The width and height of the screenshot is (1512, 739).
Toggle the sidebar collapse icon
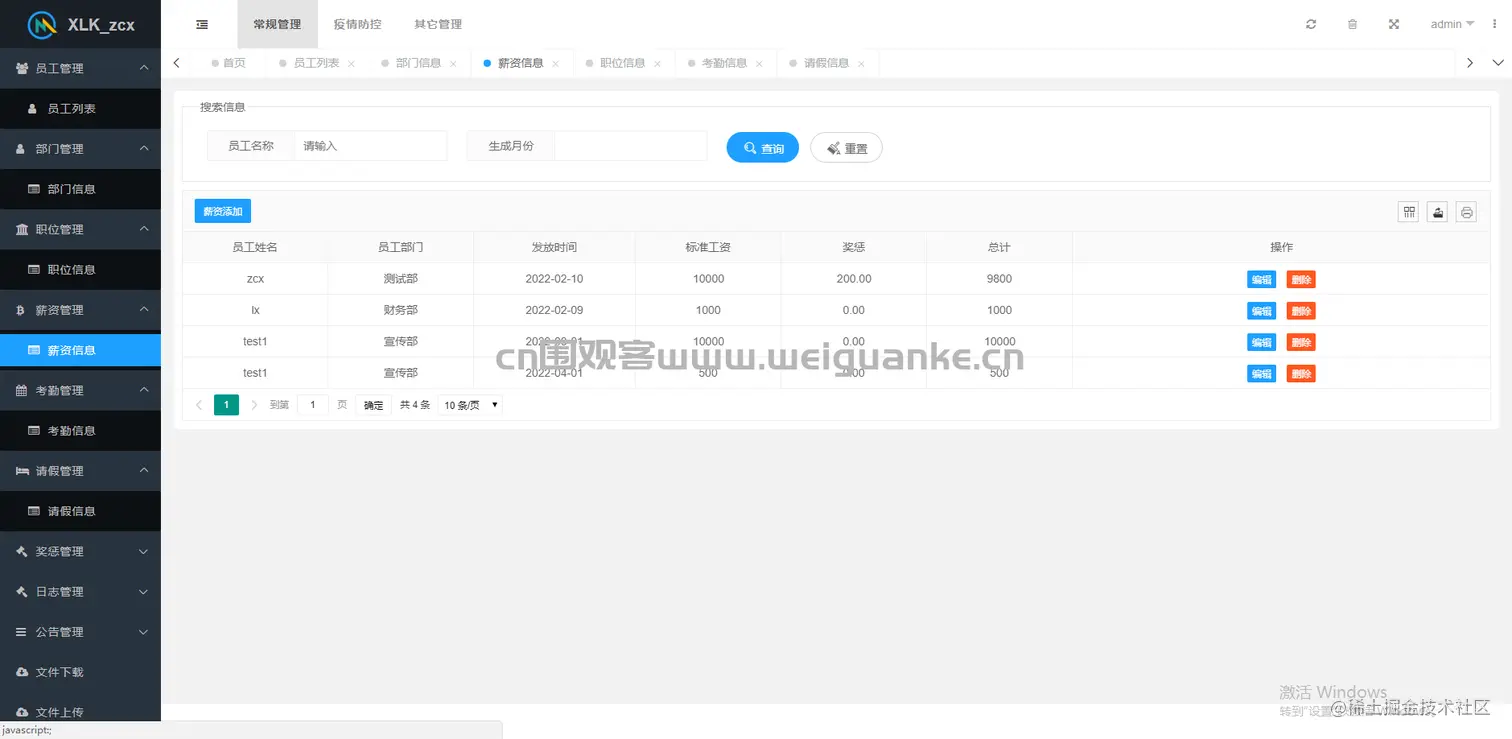(x=202, y=24)
